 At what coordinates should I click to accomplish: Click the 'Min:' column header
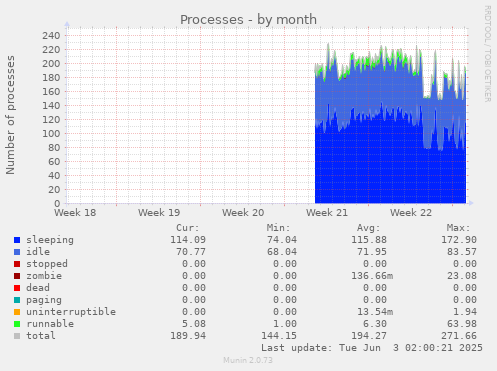point(278,228)
